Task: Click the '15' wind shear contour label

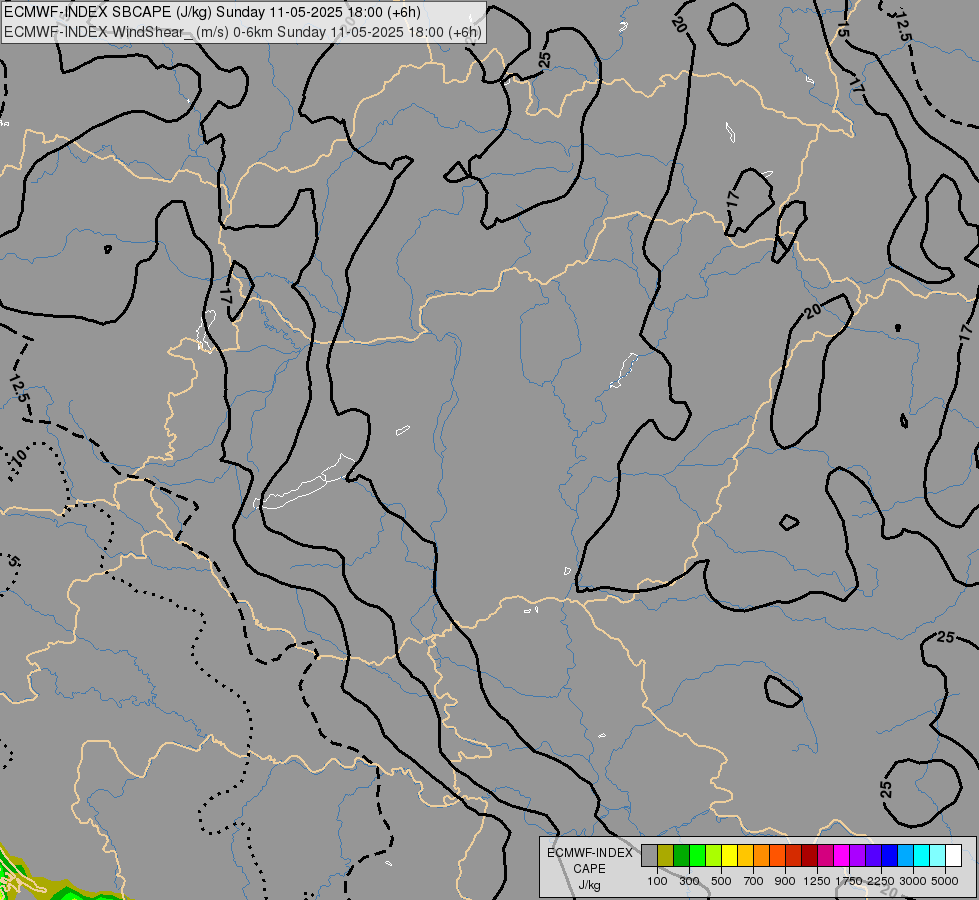Action: (x=842, y=29)
